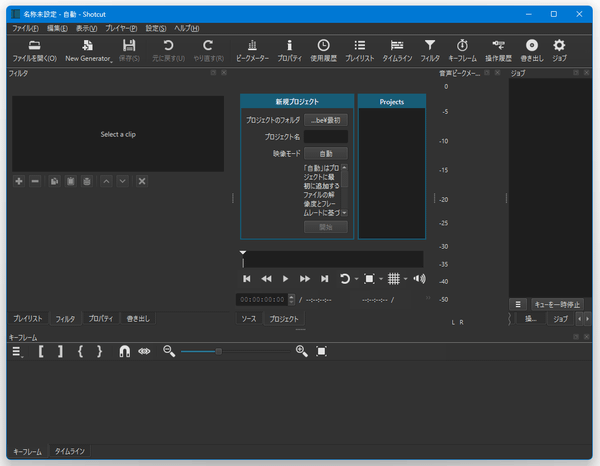Open the 表示 menu

pyautogui.click(x=86, y=28)
